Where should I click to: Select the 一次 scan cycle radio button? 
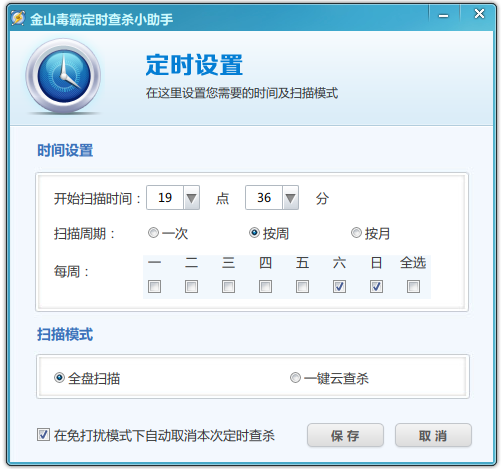click(x=153, y=233)
